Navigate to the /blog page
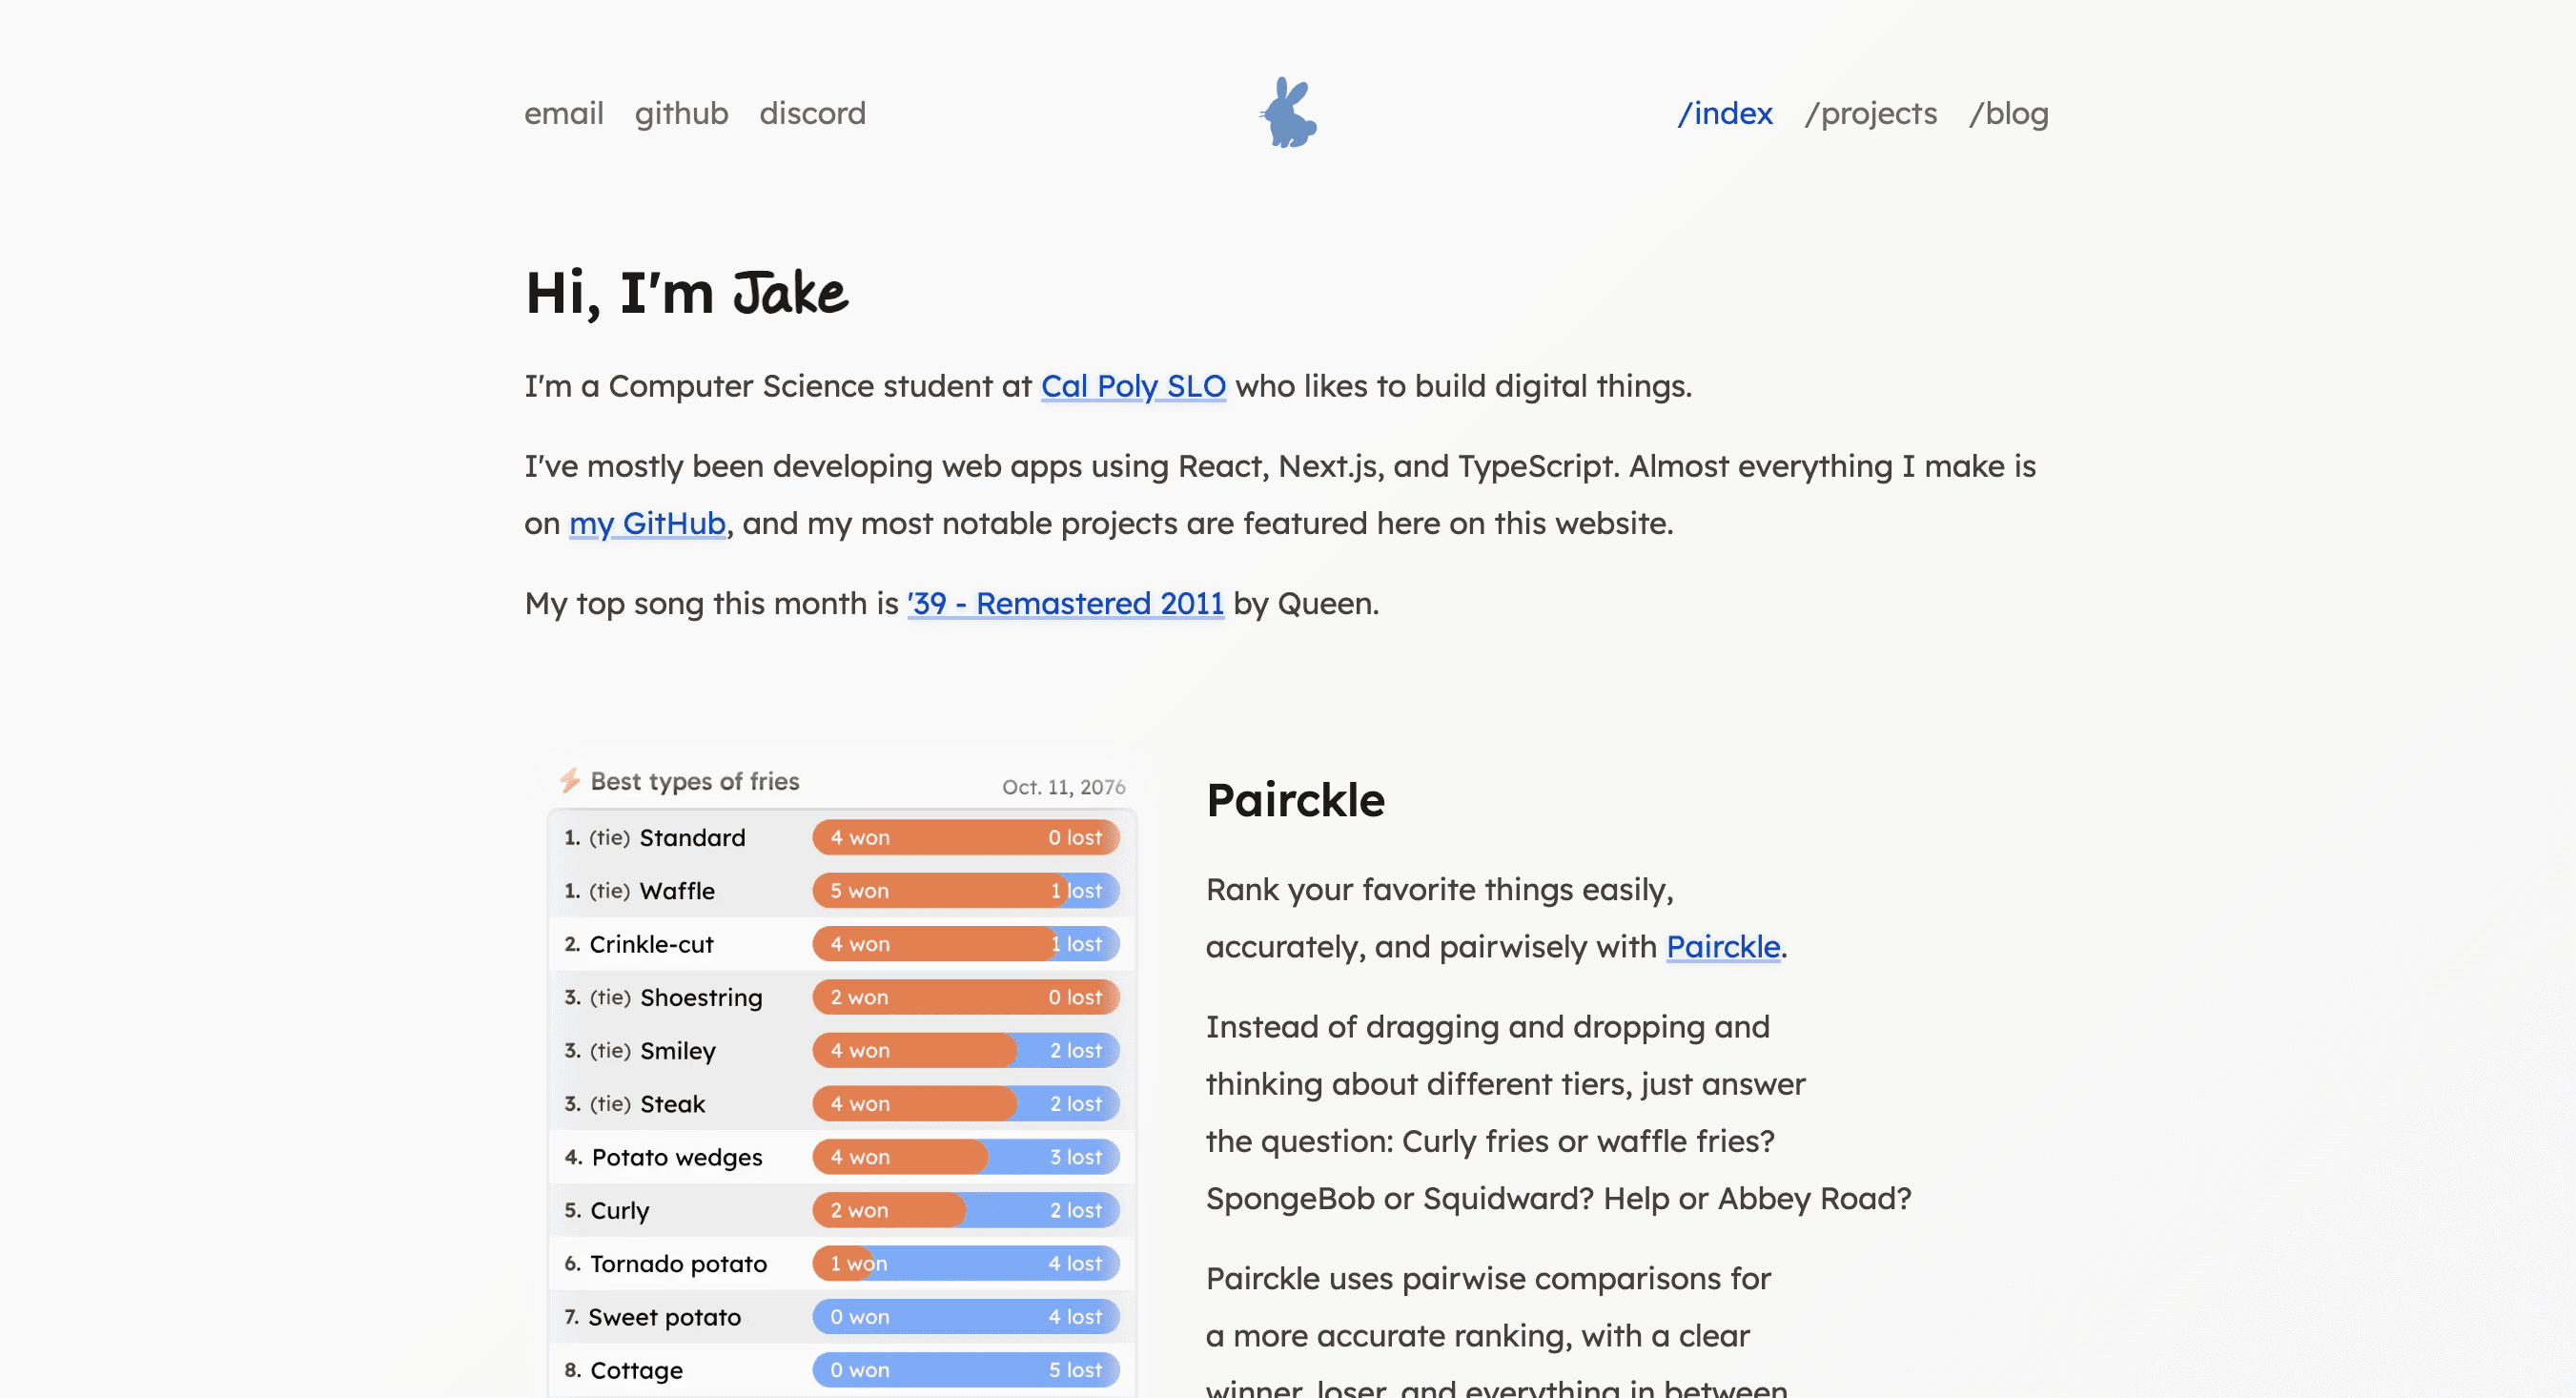Image resolution: width=2576 pixels, height=1398 pixels. (2009, 113)
